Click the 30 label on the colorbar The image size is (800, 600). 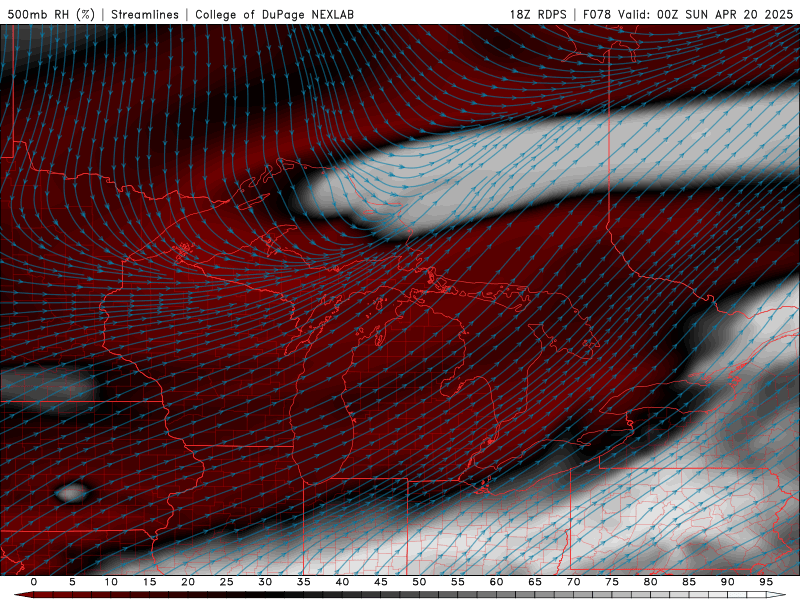point(265,582)
